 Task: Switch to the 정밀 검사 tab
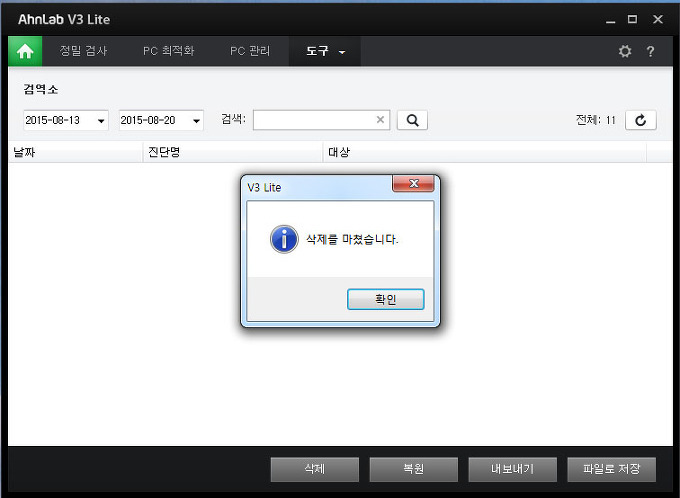tap(83, 51)
